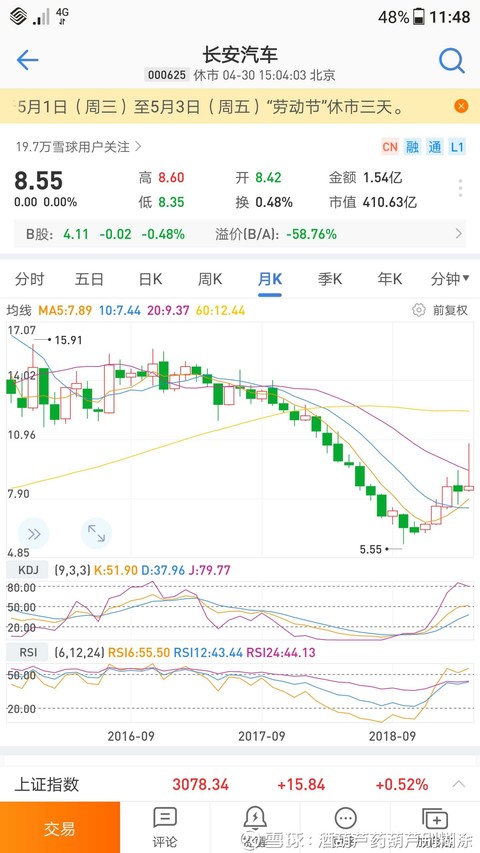Switch to 分时 intraday tab
The width and height of the screenshot is (480, 853).
click(29, 280)
